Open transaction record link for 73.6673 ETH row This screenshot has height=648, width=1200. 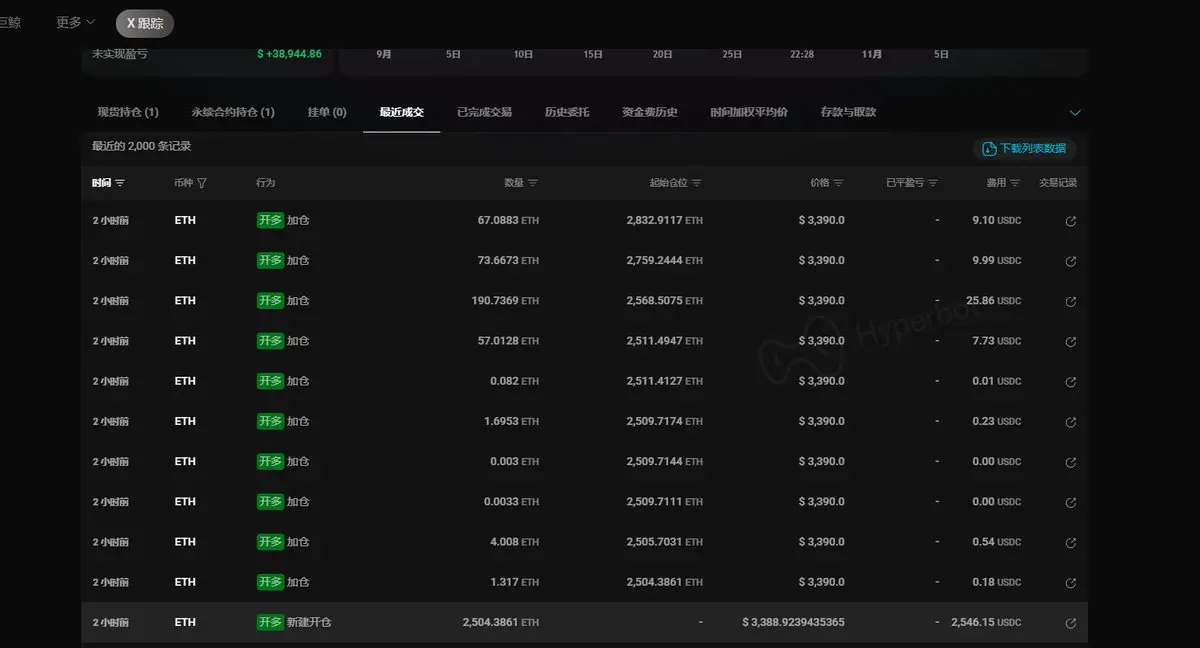(x=1071, y=261)
